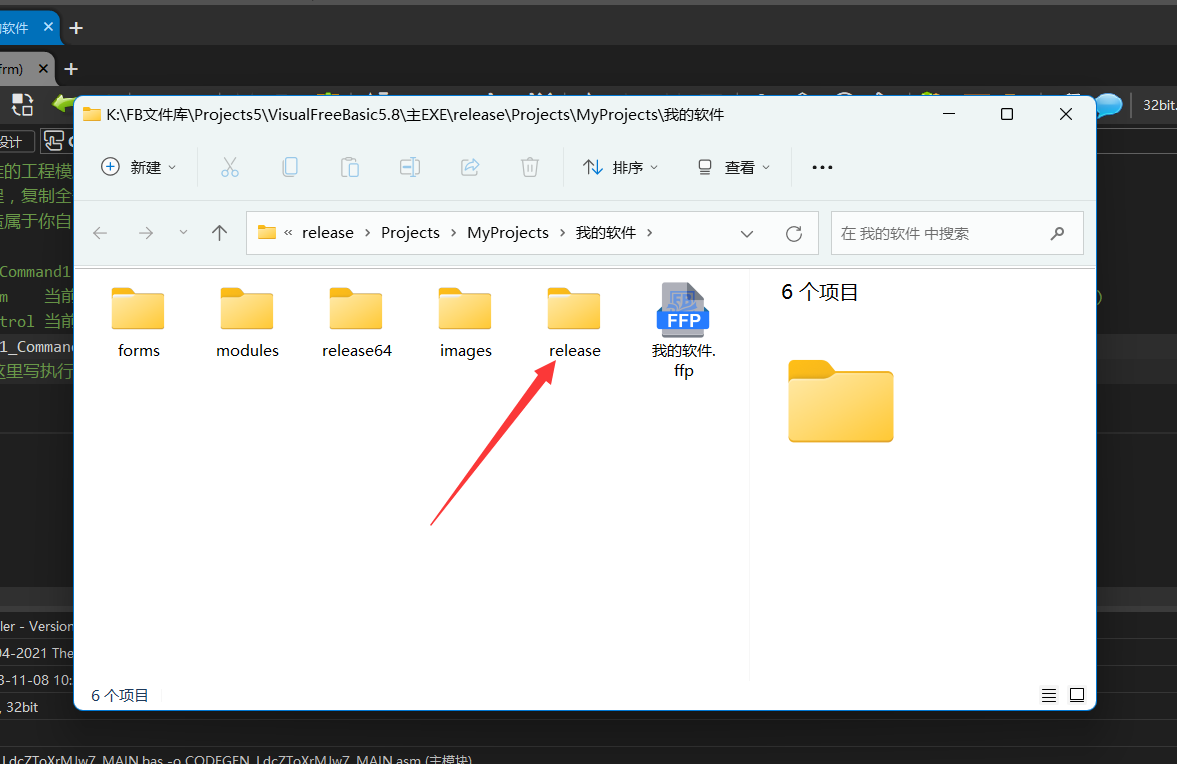Screen dimensions: 1177x764
Task: Navigate to MyProjects in breadcrumb path
Action: pos(508,233)
